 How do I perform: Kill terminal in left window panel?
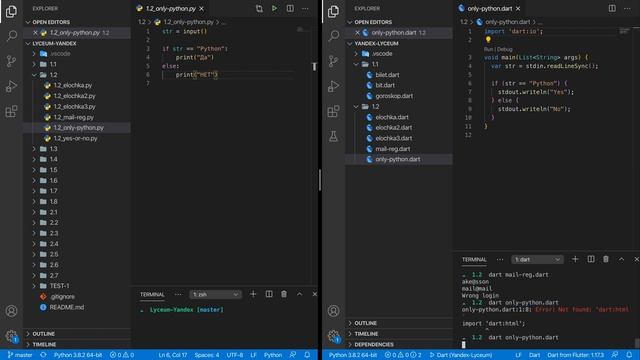284,294
